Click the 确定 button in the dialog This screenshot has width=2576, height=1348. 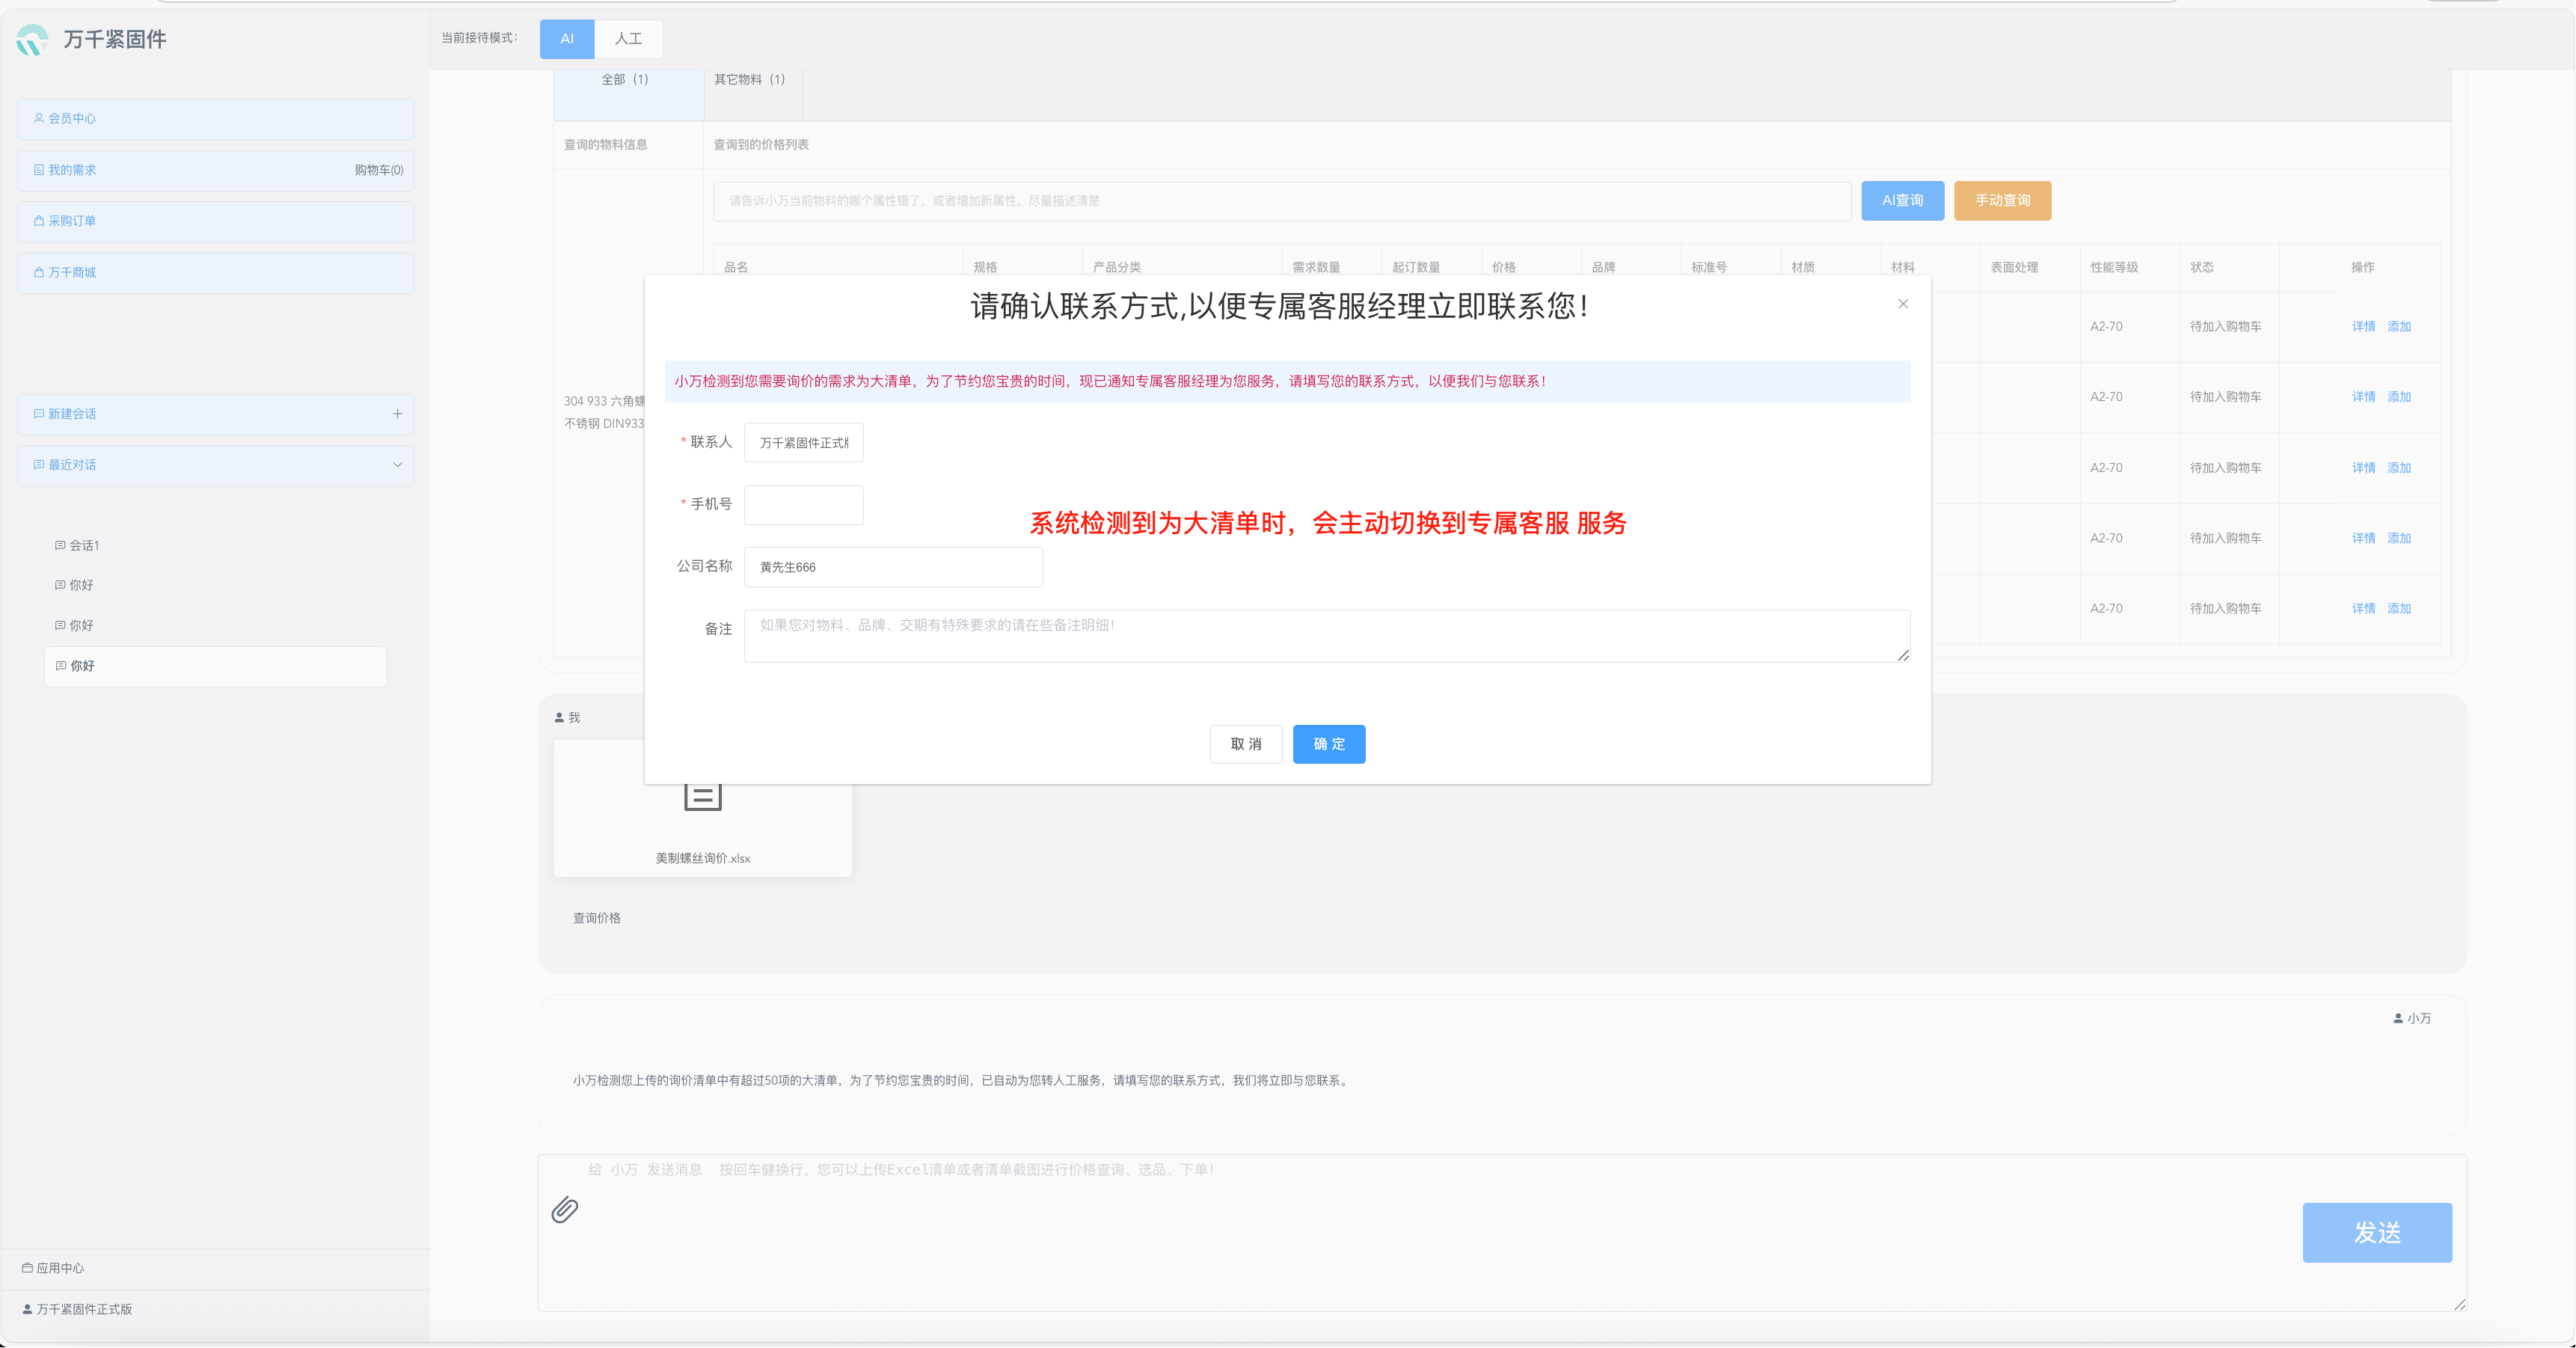[x=1329, y=744]
